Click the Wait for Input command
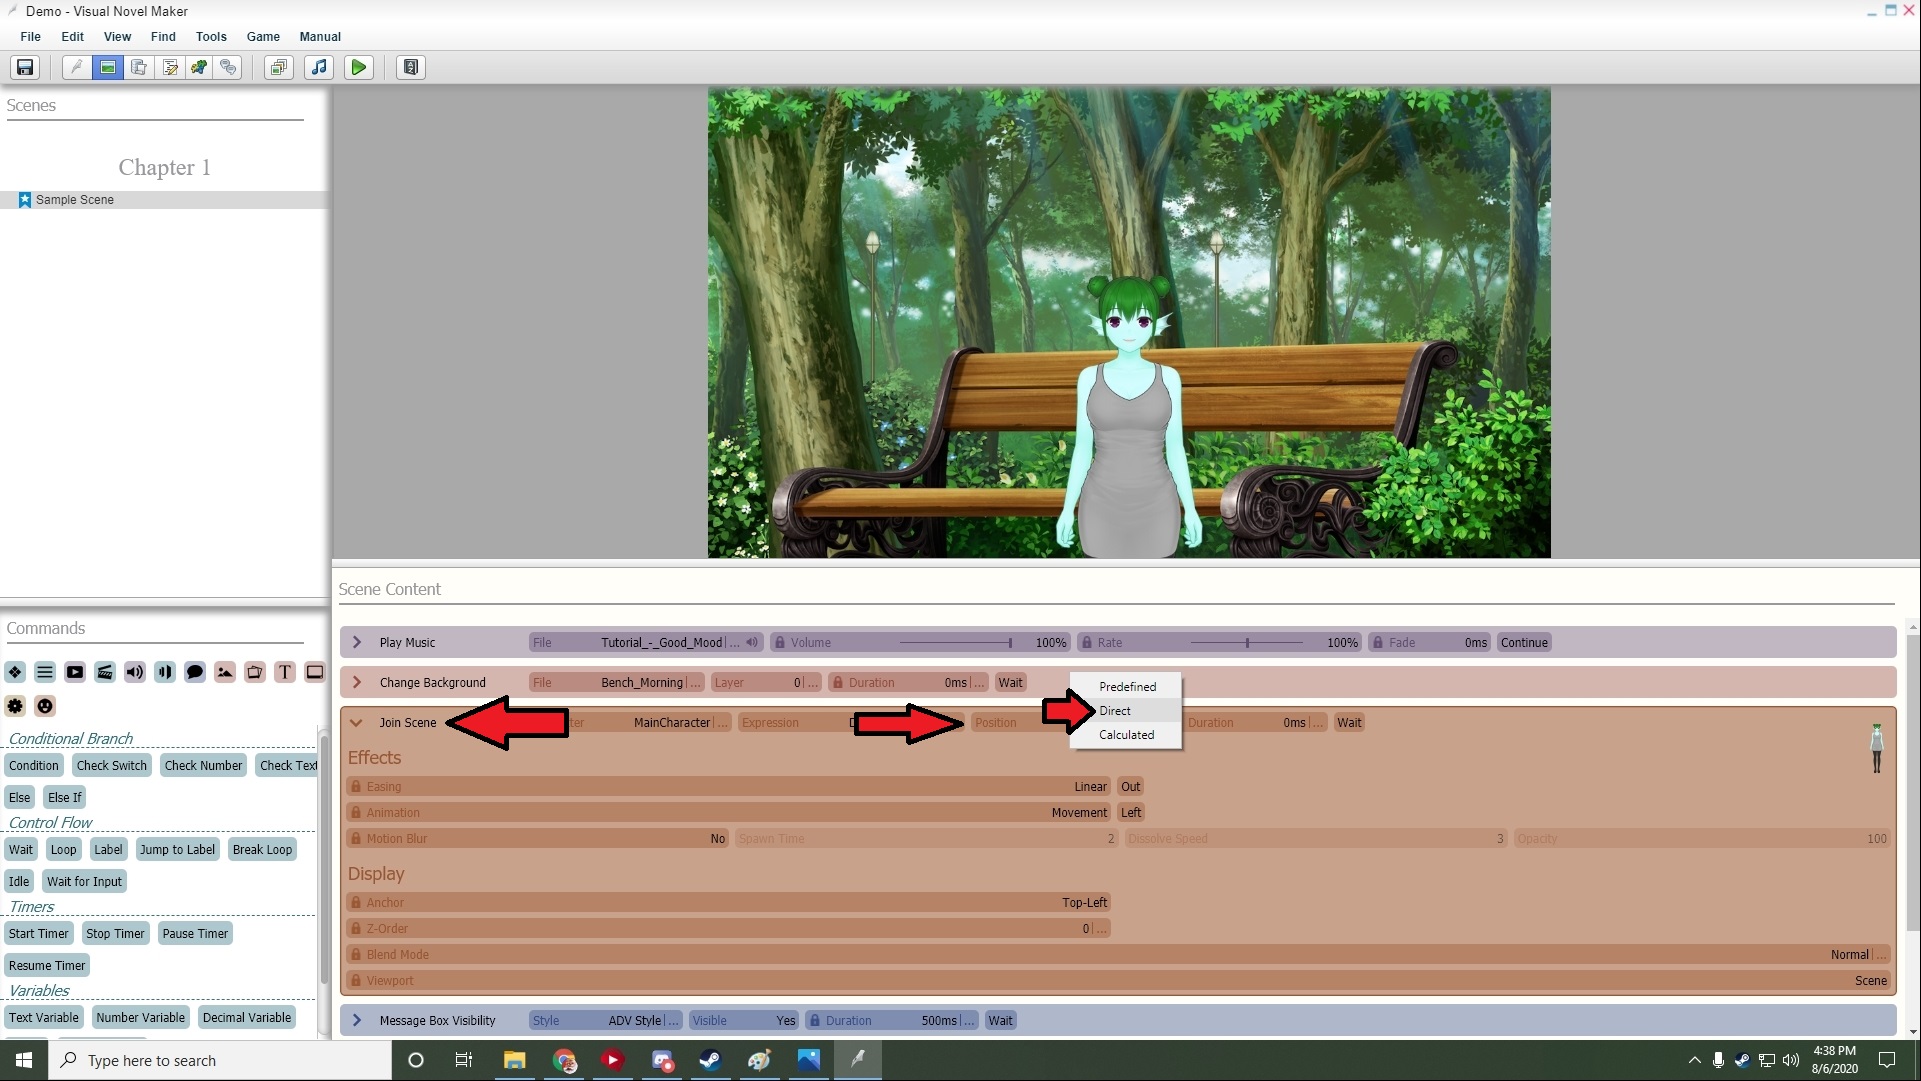The height and width of the screenshot is (1081, 1921). point(84,882)
